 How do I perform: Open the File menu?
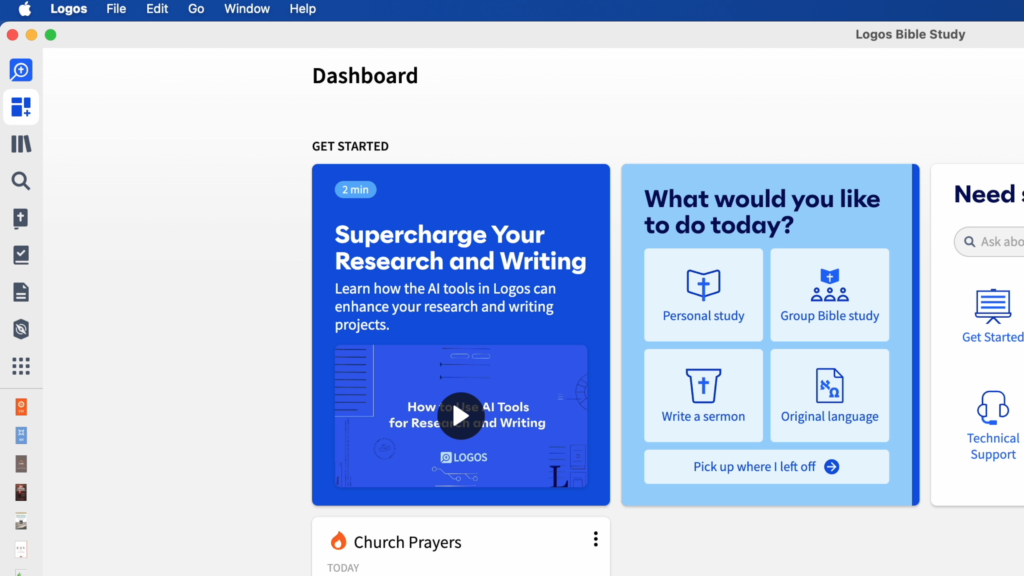point(116,9)
